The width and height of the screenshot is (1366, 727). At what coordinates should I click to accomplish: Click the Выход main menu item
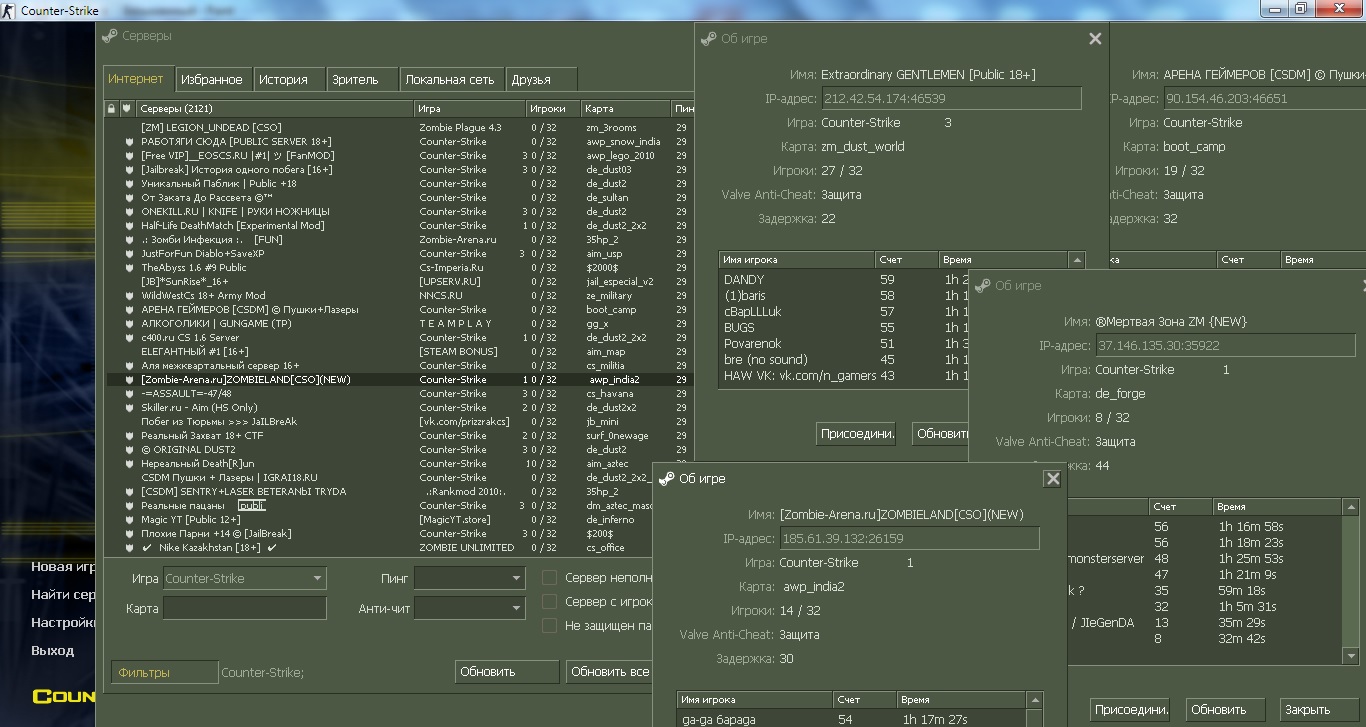[x=53, y=650]
